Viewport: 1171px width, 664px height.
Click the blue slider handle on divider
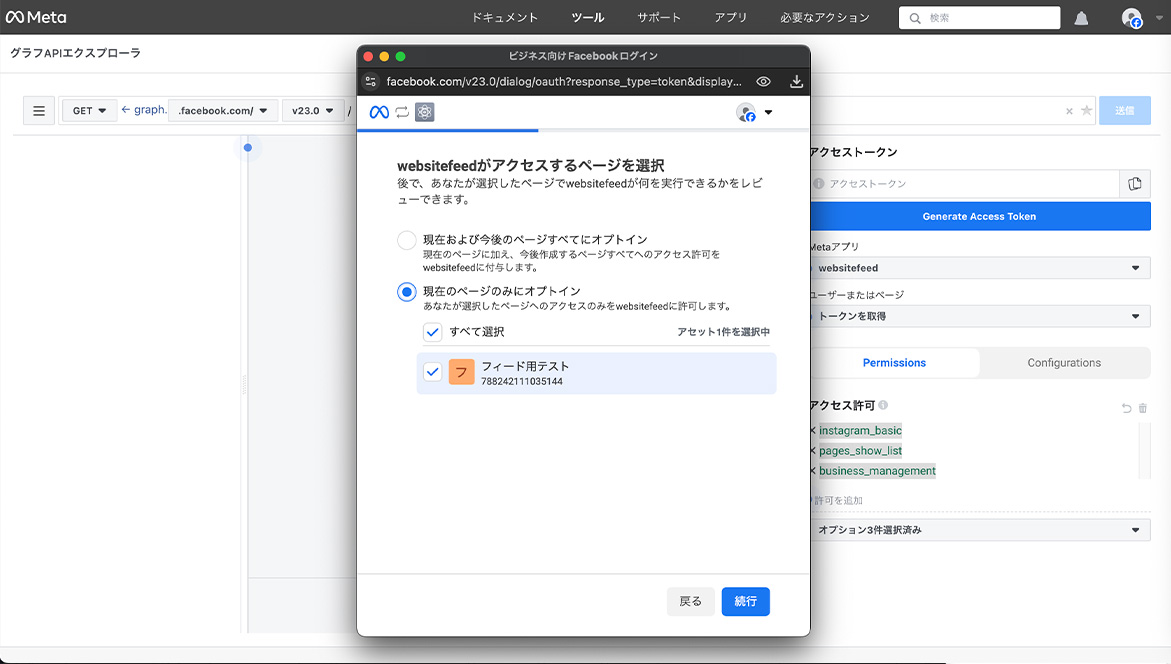[248, 148]
